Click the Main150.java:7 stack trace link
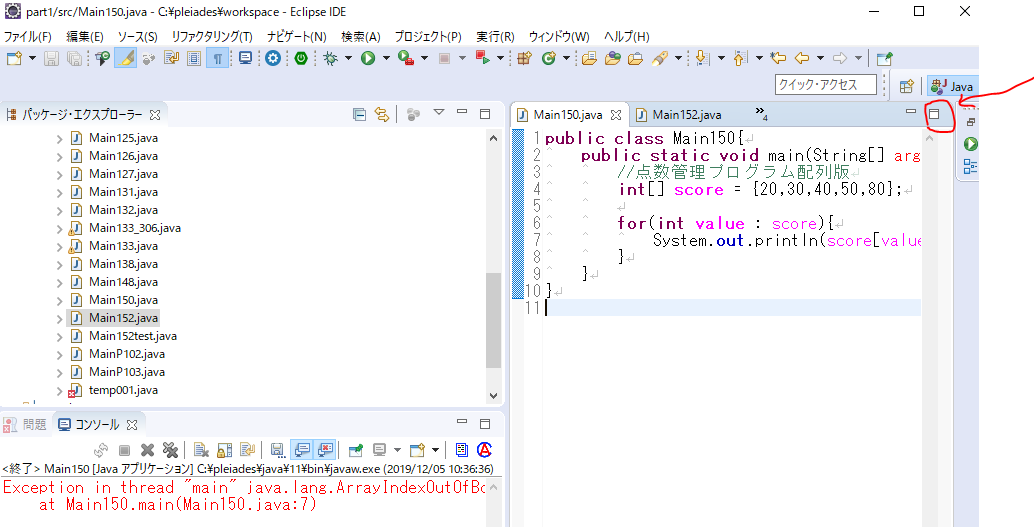Screen dimensions: 1034x527 (x=249, y=505)
